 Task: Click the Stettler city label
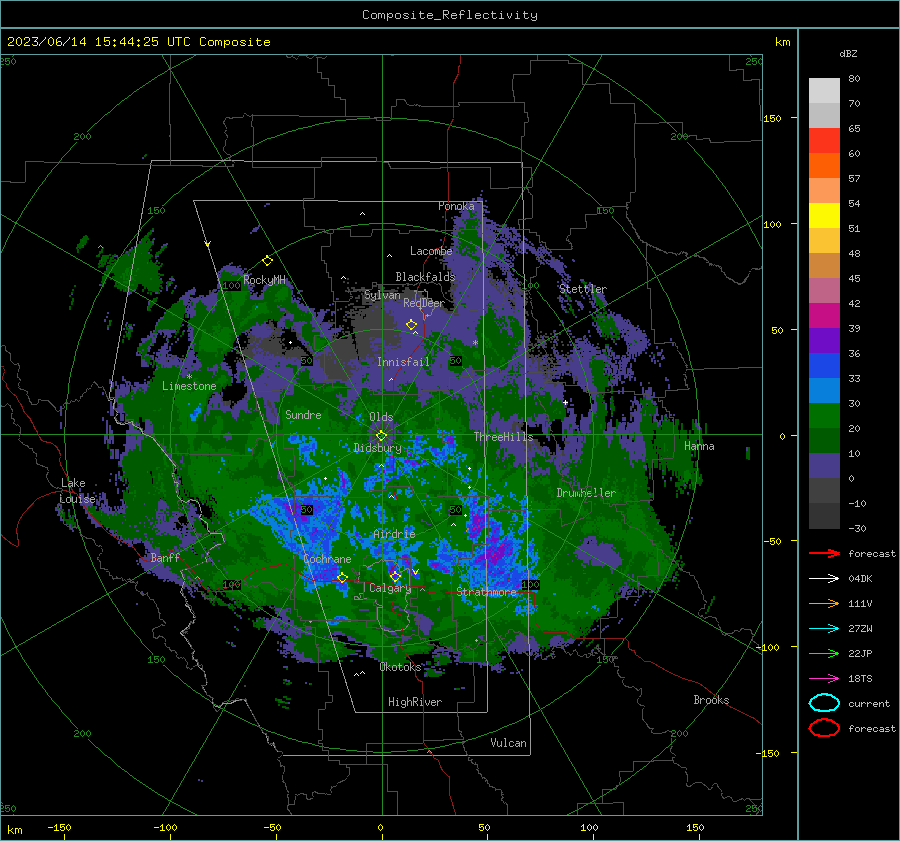(x=583, y=289)
